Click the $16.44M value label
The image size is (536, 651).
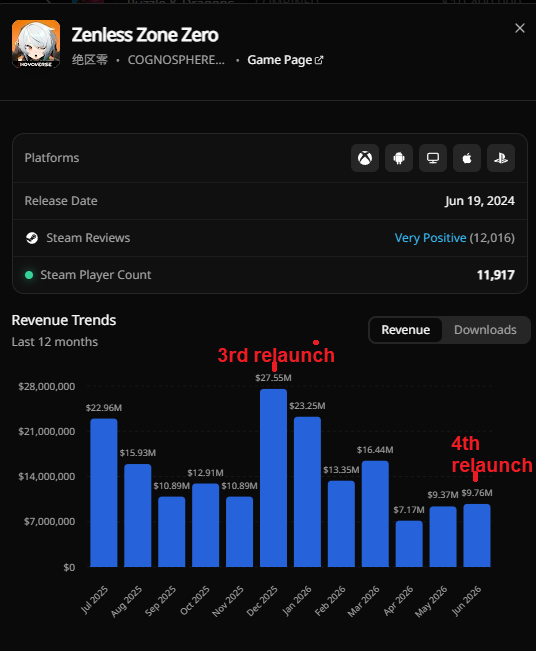click(x=375, y=450)
